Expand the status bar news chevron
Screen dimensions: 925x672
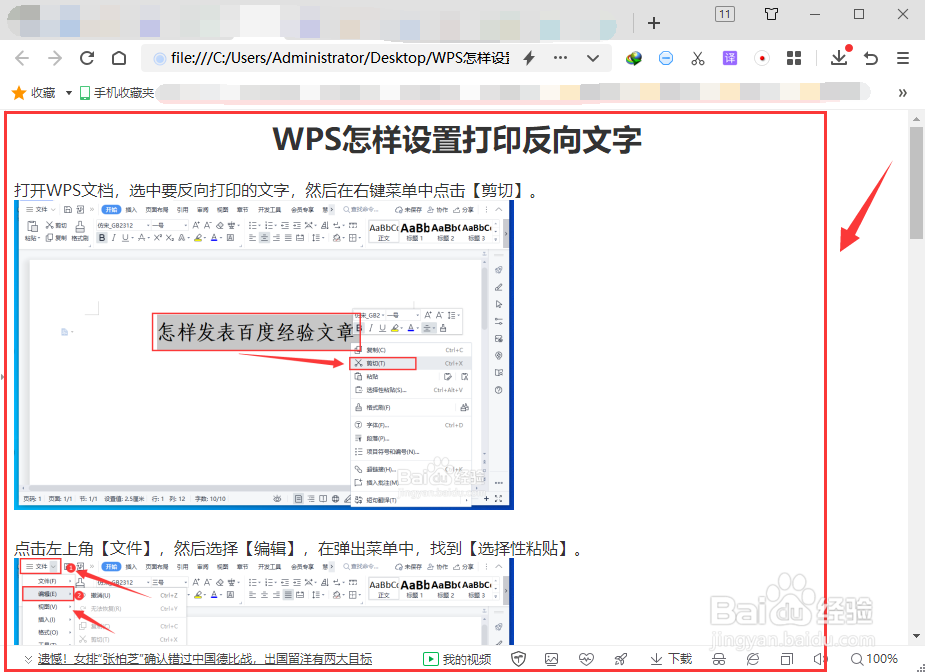click(x=28, y=659)
